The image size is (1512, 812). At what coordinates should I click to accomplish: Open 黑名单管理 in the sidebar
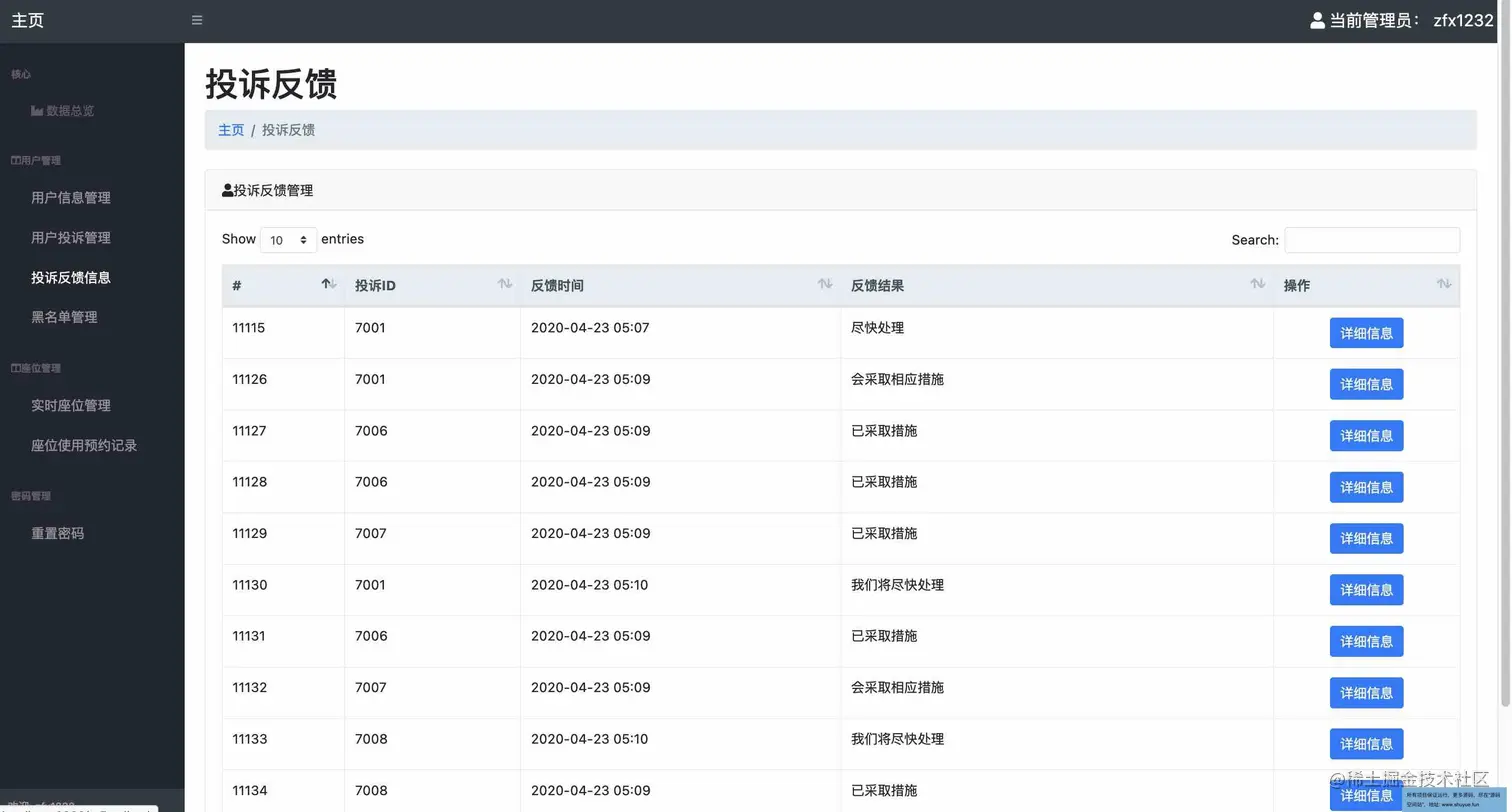[x=64, y=317]
